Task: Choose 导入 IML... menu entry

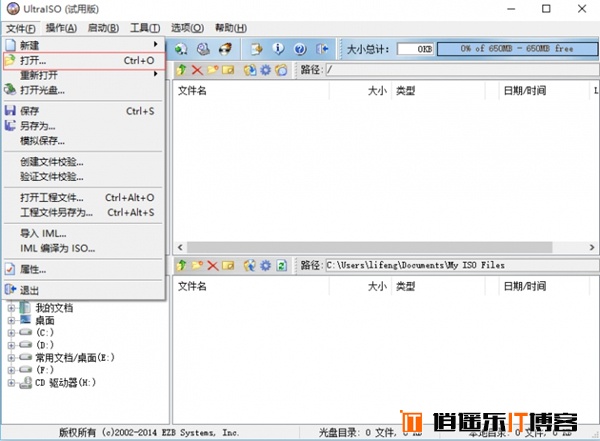Action: [84, 233]
